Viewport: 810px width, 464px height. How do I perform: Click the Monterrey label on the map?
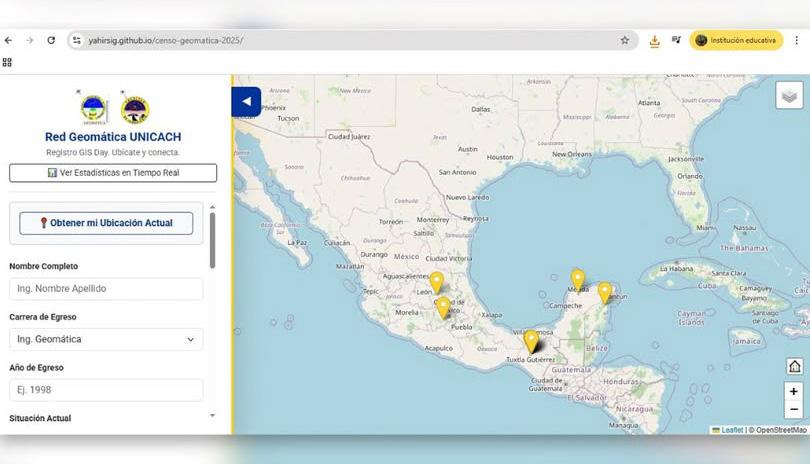(433, 220)
